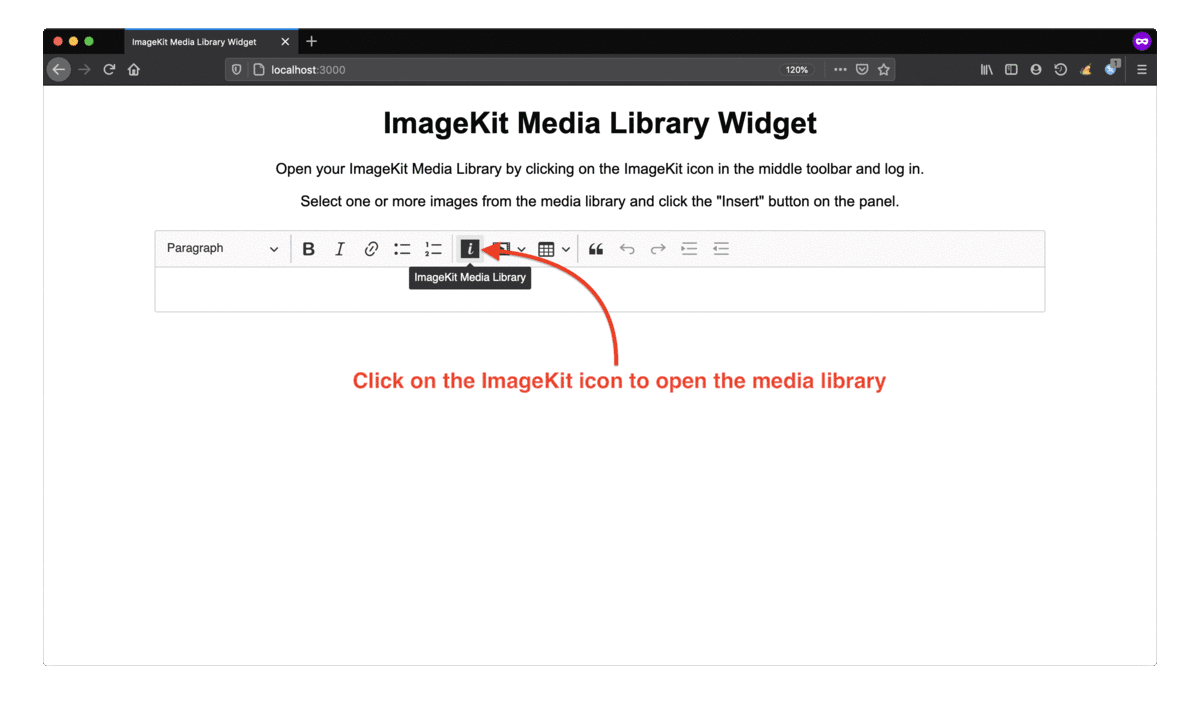Go forward with browser forward button
The height and width of the screenshot is (723, 1200).
click(x=84, y=70)
